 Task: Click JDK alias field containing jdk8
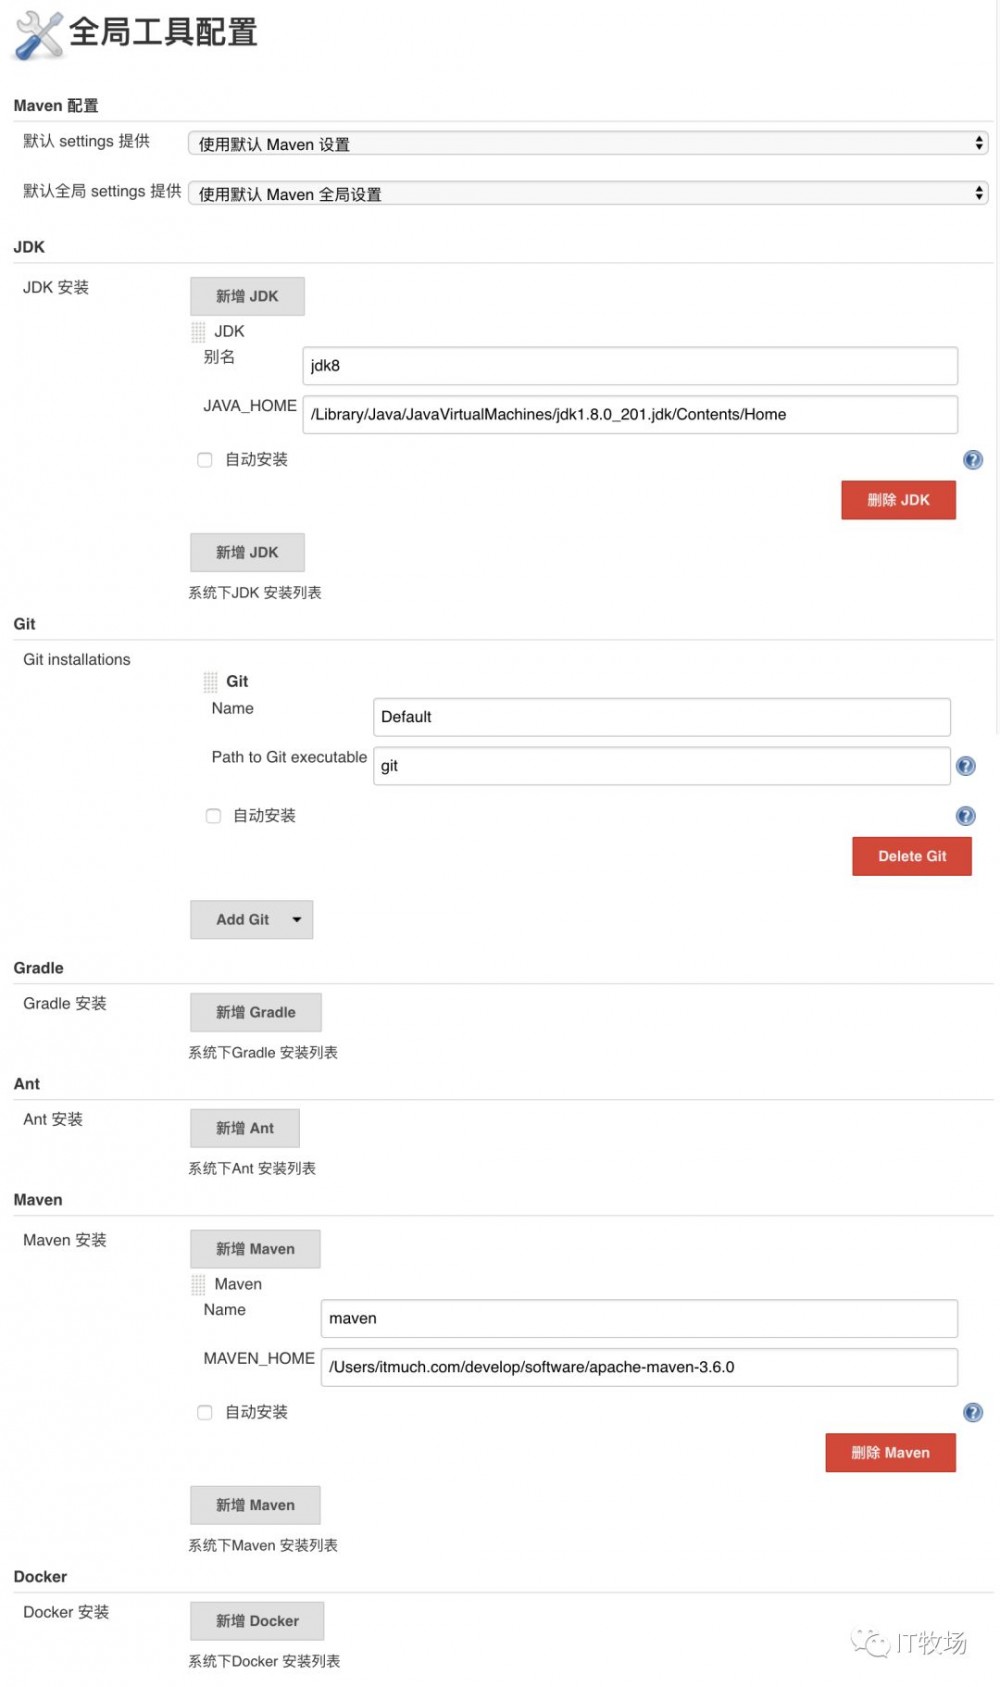click(630, 366)
